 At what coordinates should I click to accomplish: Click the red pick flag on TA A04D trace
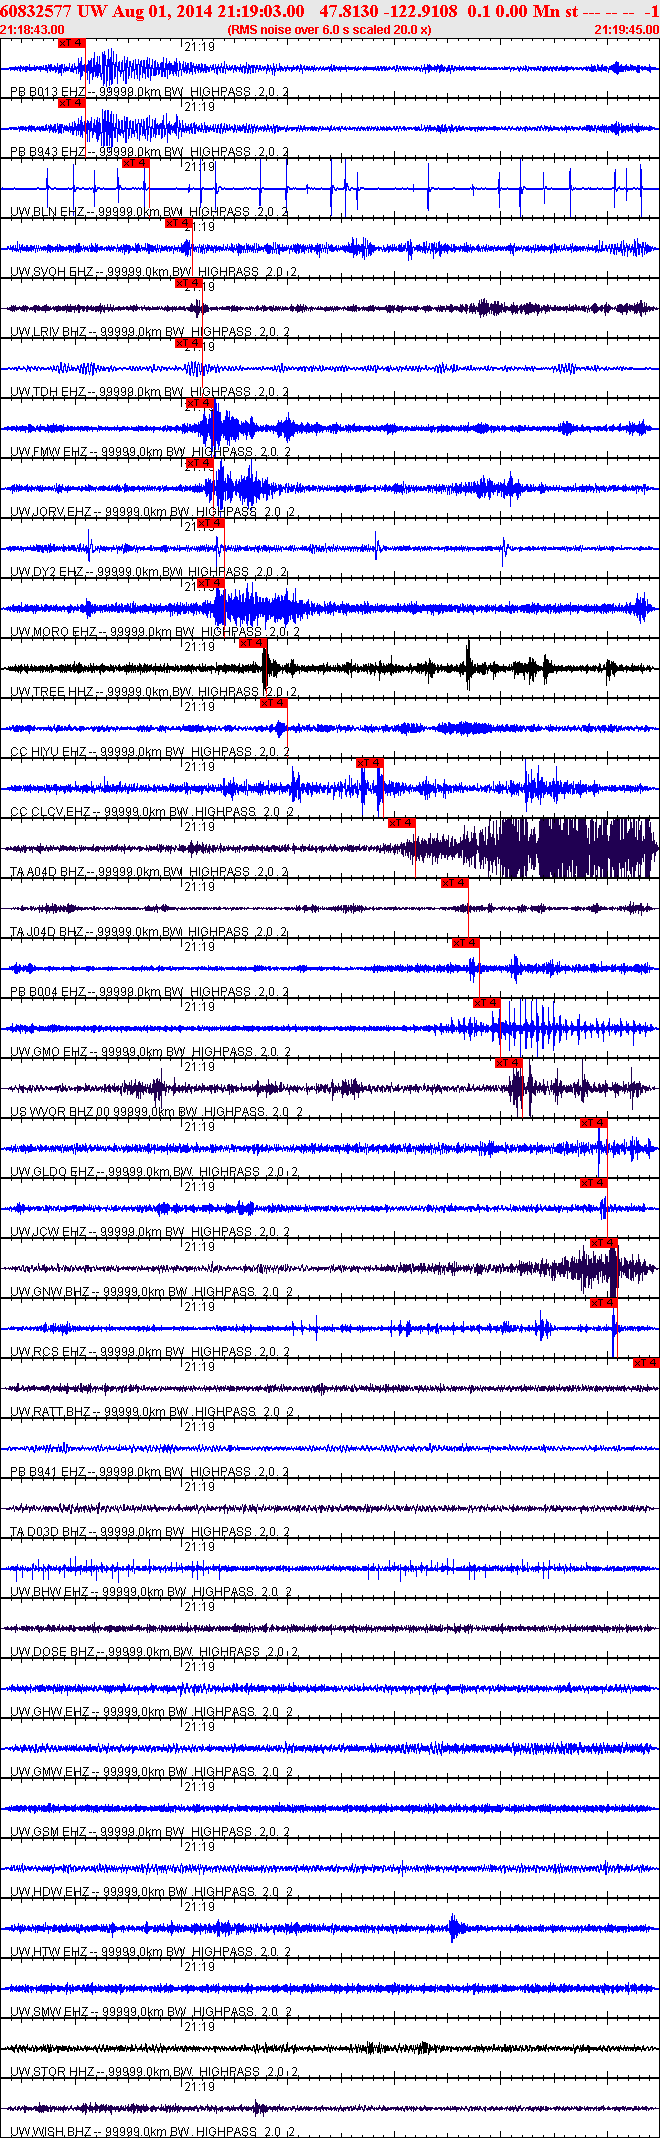pos(402,823)
